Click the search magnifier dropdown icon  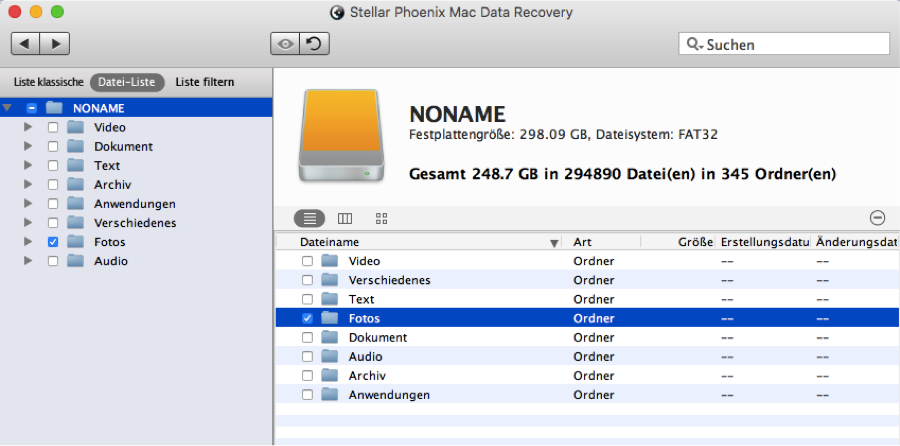point(693,44)
